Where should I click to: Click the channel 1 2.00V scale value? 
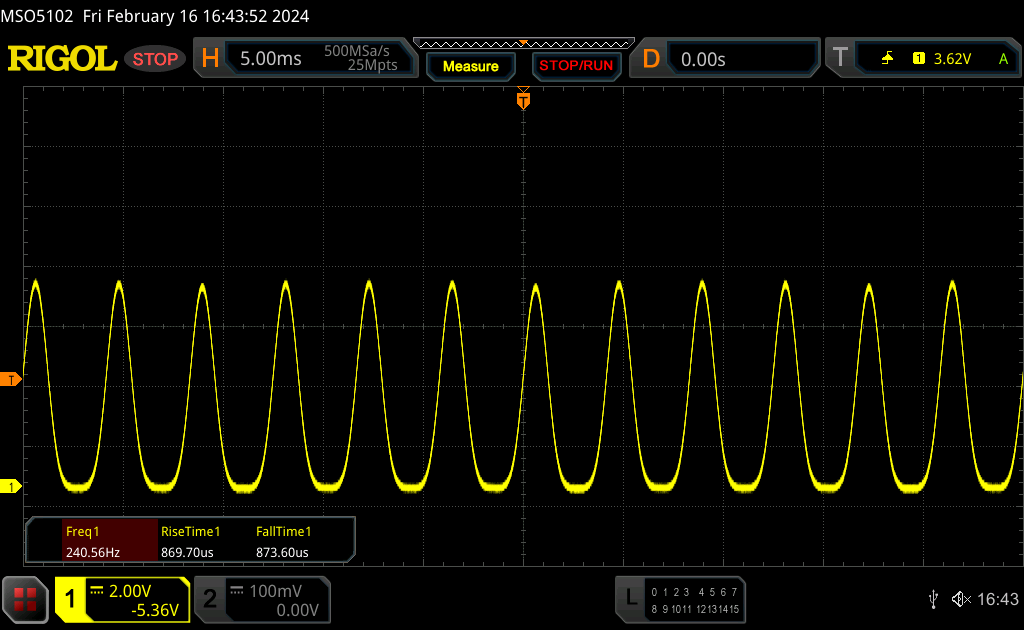click(130, 591)
